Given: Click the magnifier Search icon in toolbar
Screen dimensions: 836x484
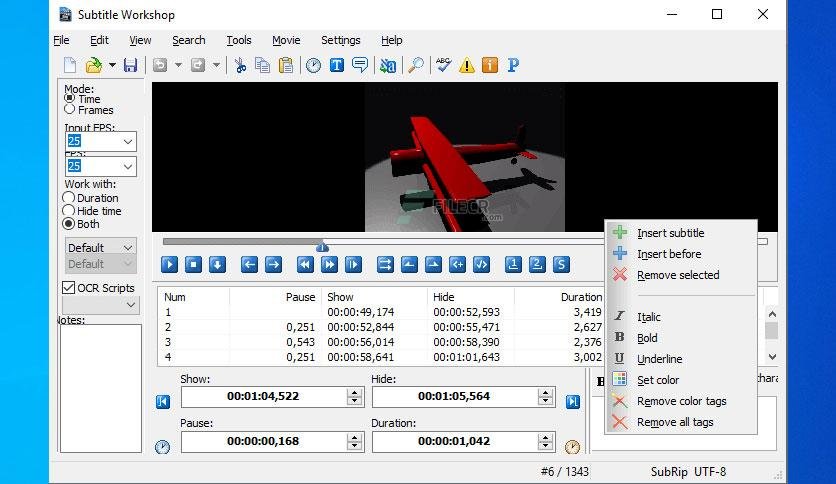Looking at the screenshot, I should click(416, 65).
